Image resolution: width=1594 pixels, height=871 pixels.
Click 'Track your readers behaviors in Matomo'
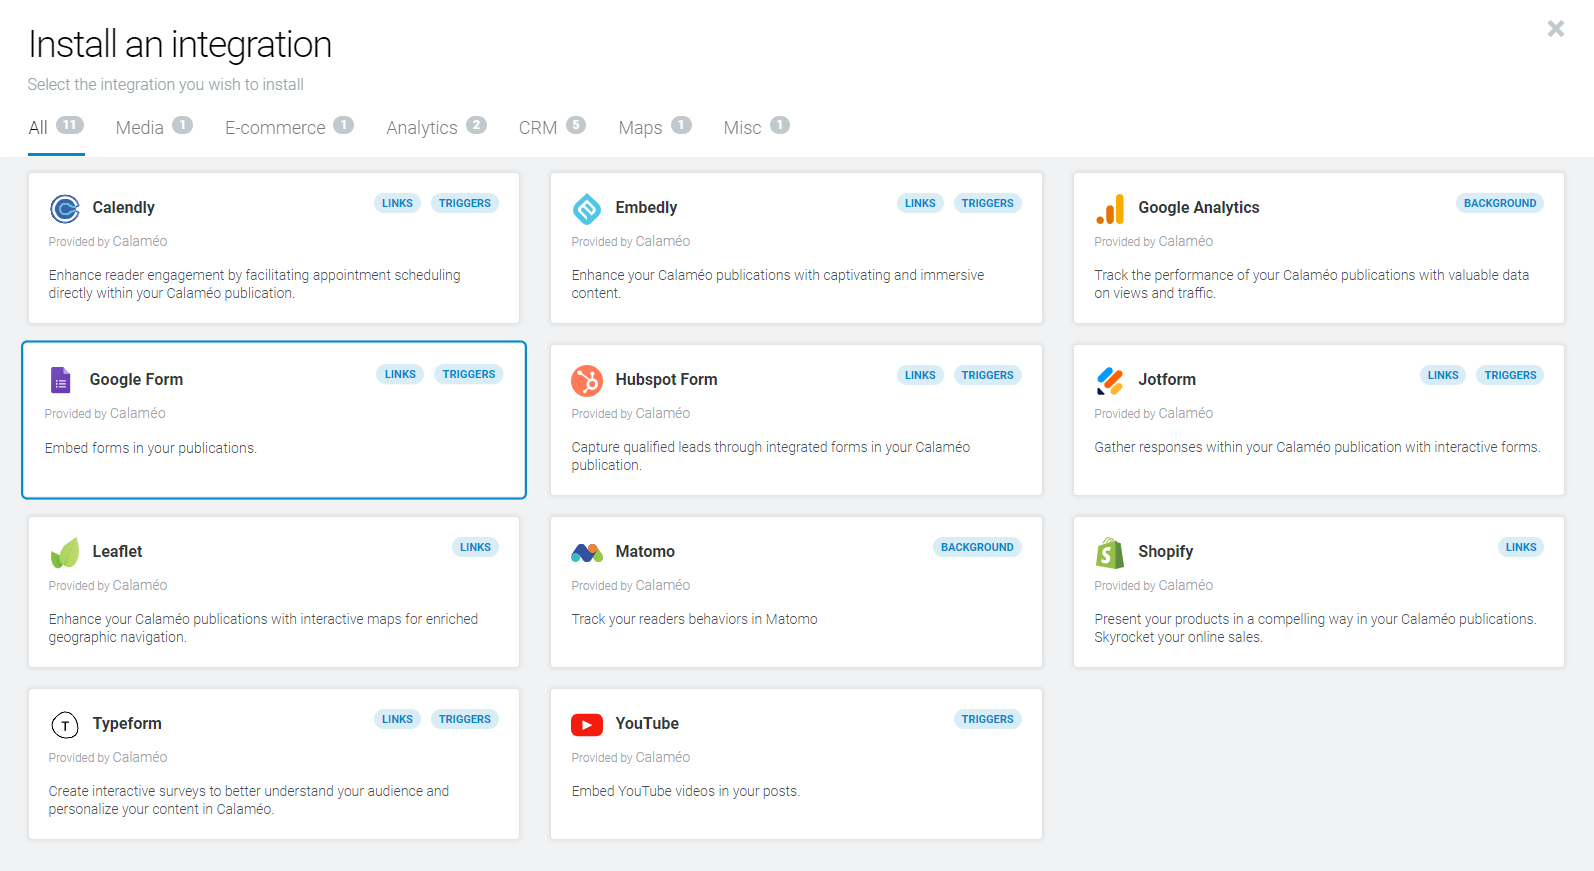(x=695, y=619)
